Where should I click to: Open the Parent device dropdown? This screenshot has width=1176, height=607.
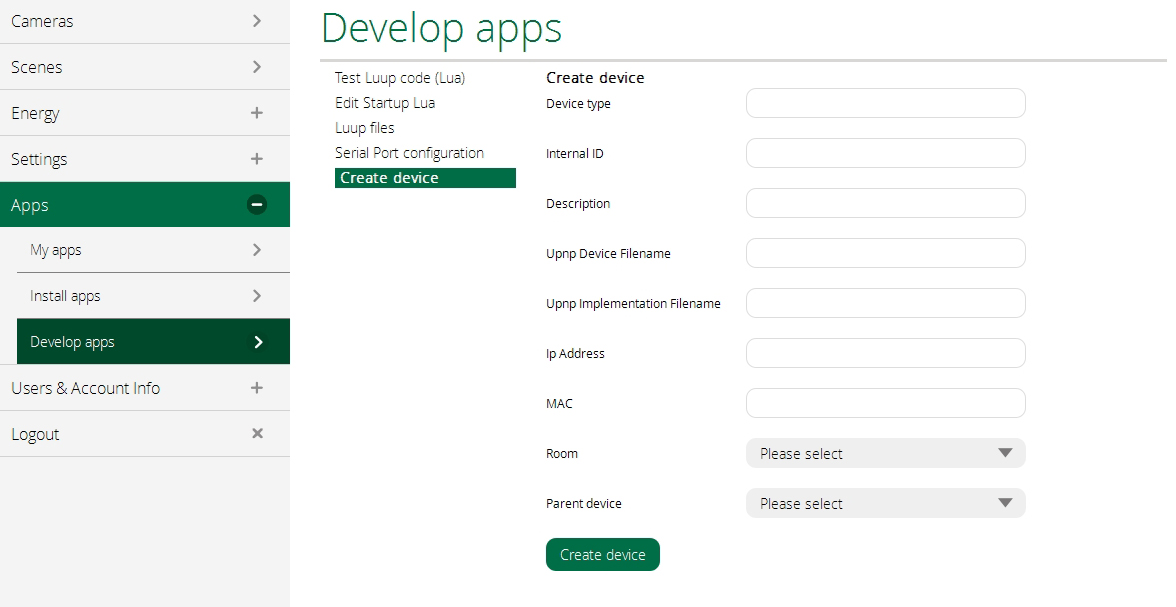[885, 503]
